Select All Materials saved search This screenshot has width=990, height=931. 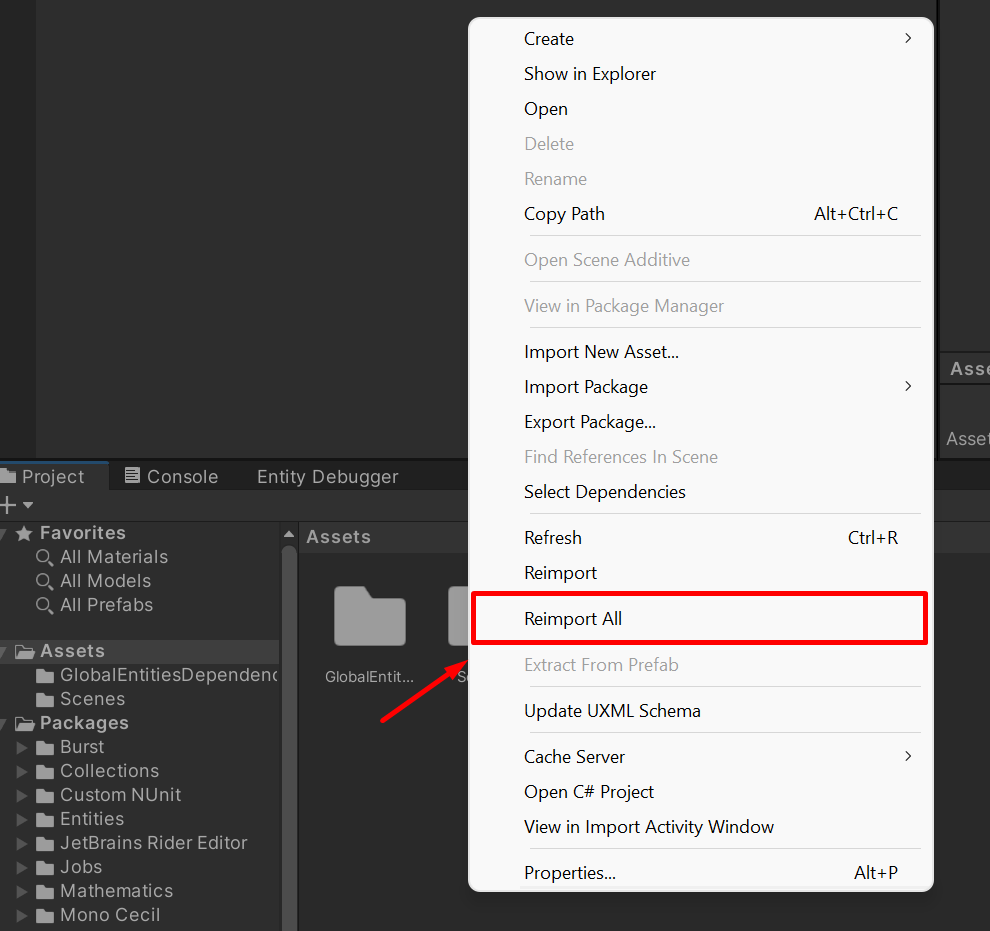coord(114,557)
